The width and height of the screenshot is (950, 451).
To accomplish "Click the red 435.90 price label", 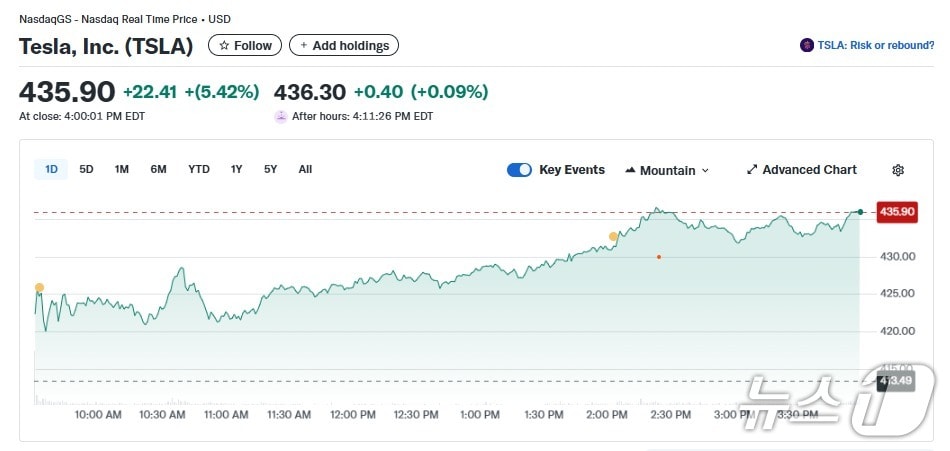I will coord(895,211).
